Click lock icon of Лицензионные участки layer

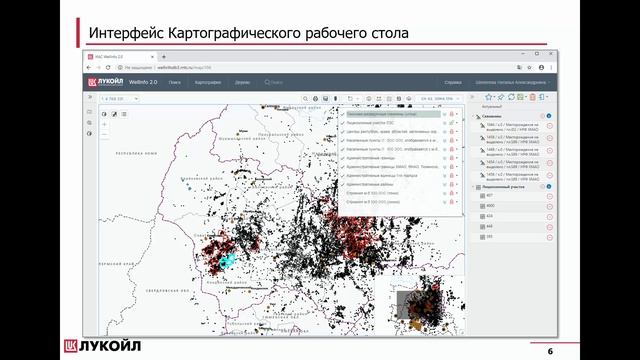pyautogui.click(x=451, y=123)
